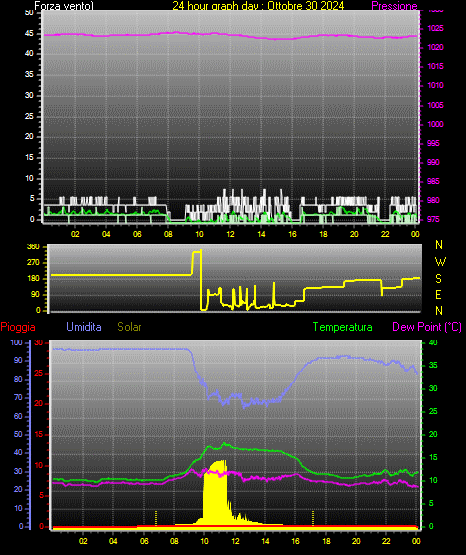Click the E compass direction letter
The width and height of the screenshot is (466, 555).
coord(438,295)
